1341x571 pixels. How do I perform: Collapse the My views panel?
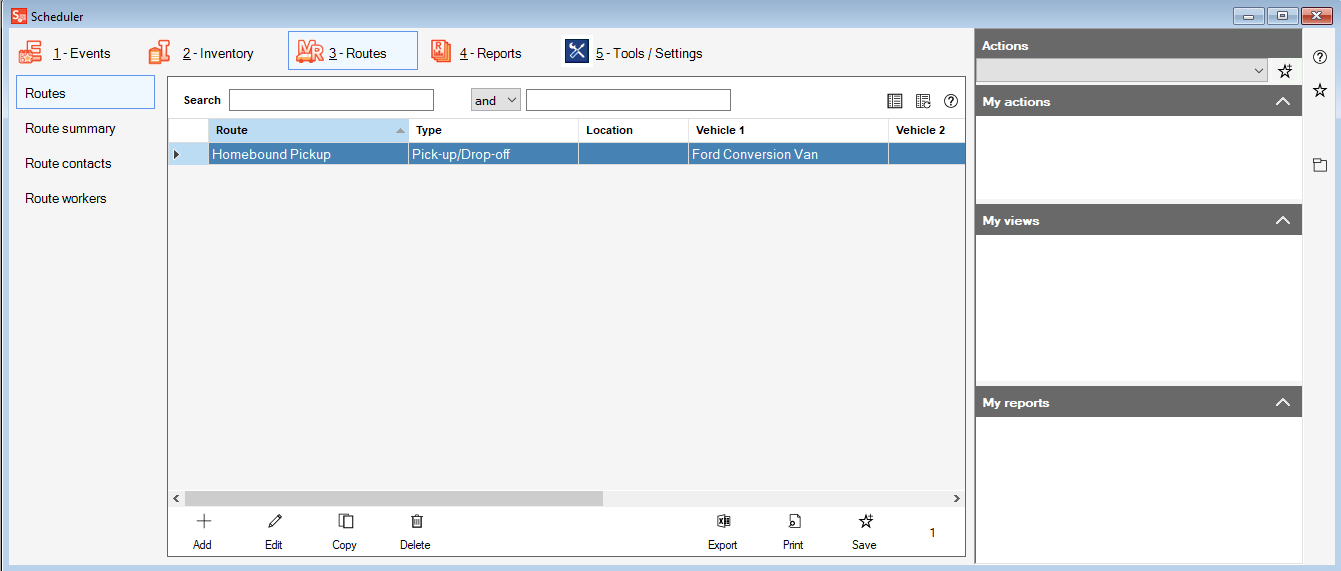(x=1283, y=221)
